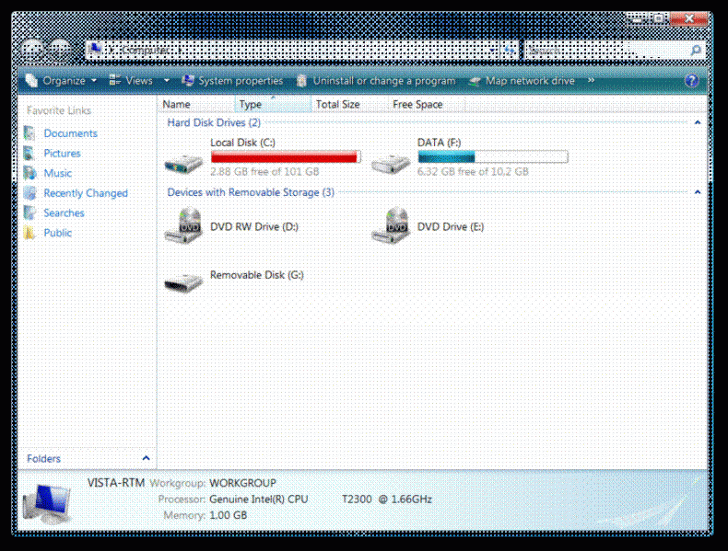Sort by Total Size column header
This screenshot has width=728, height=551.
pos(350,104)
